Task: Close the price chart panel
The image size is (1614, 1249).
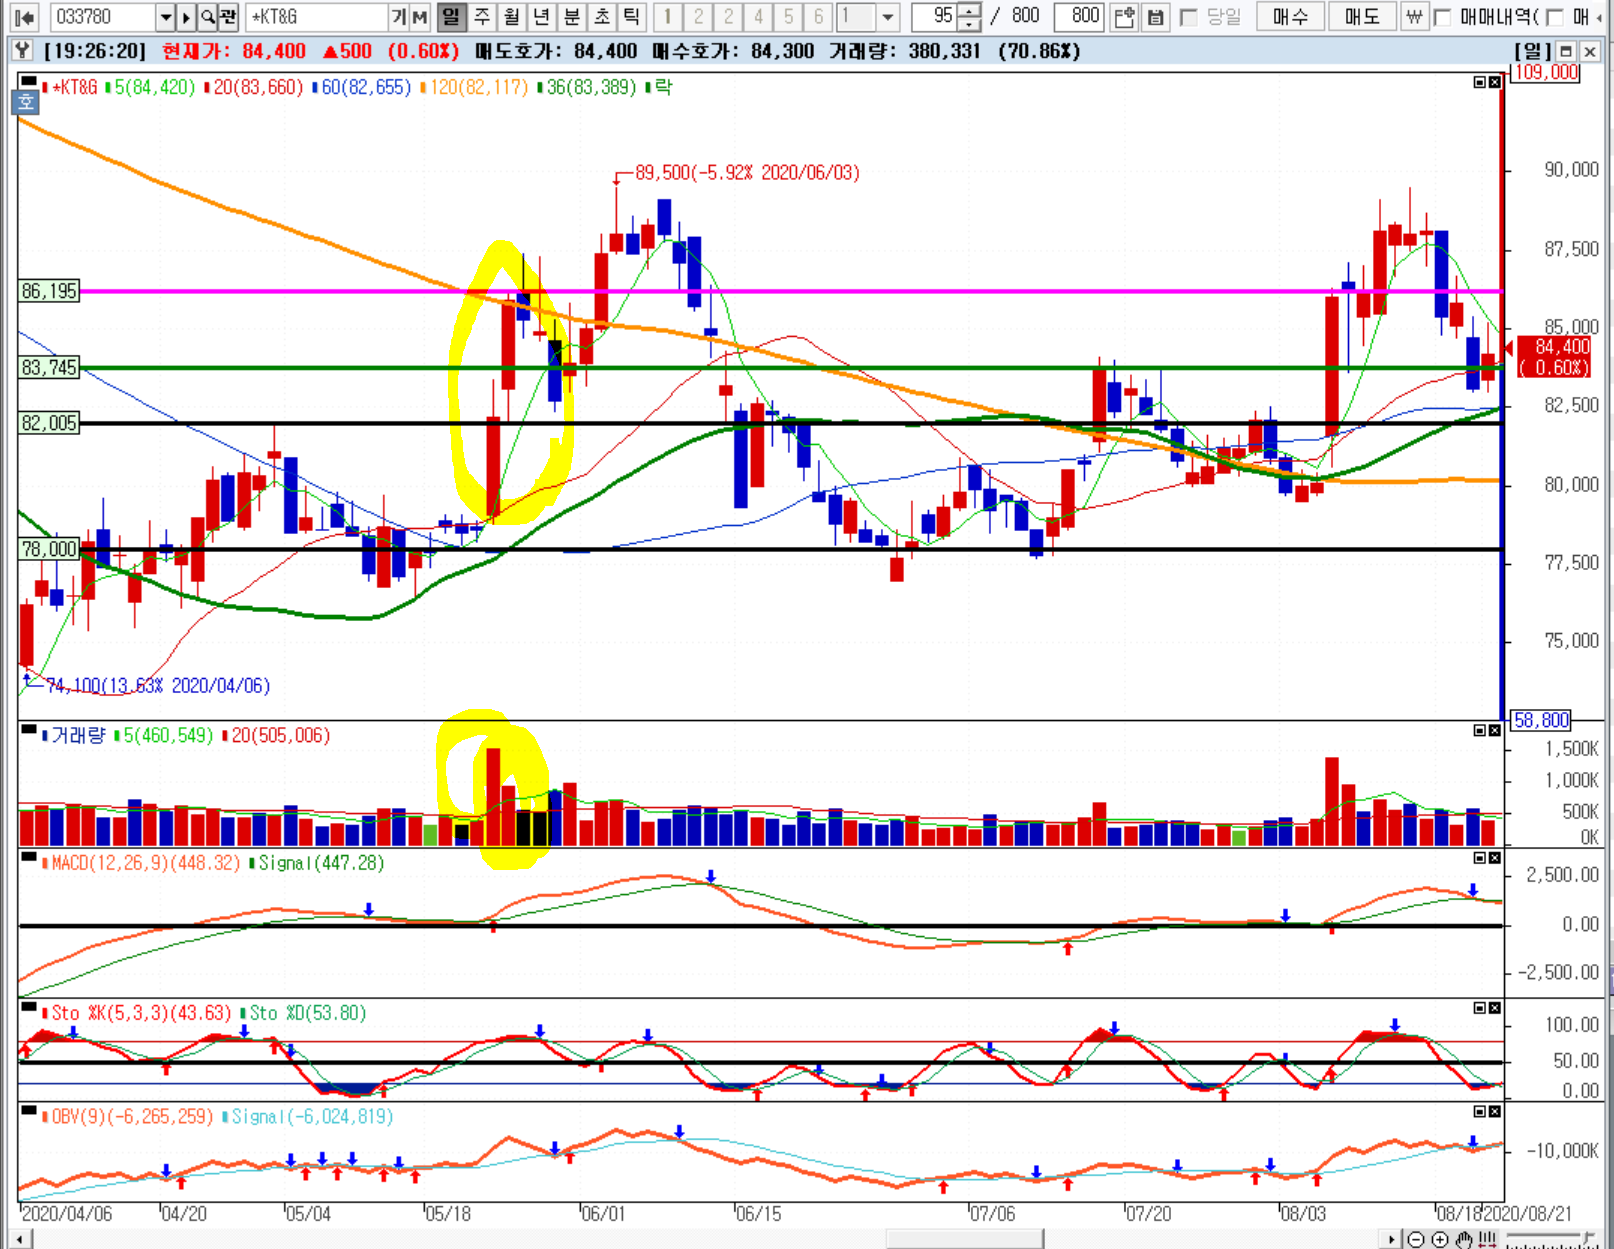Action: [1495, 82]
